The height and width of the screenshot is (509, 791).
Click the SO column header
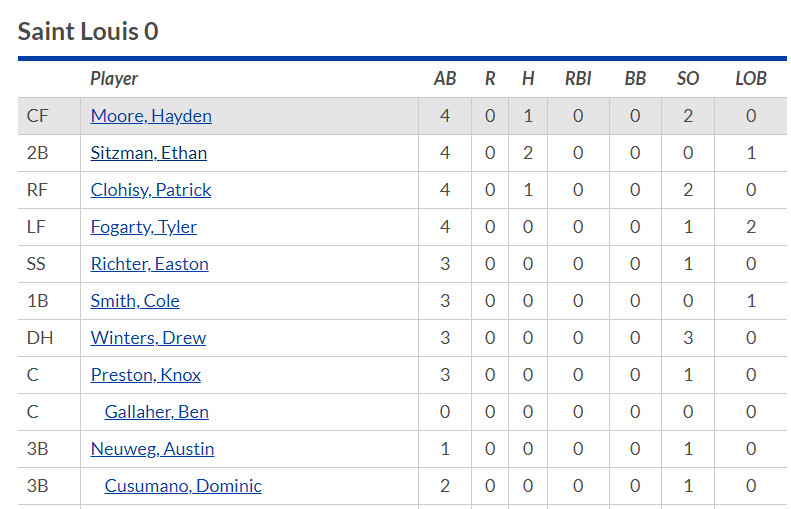pyautogui.click(x=688, y=79)
